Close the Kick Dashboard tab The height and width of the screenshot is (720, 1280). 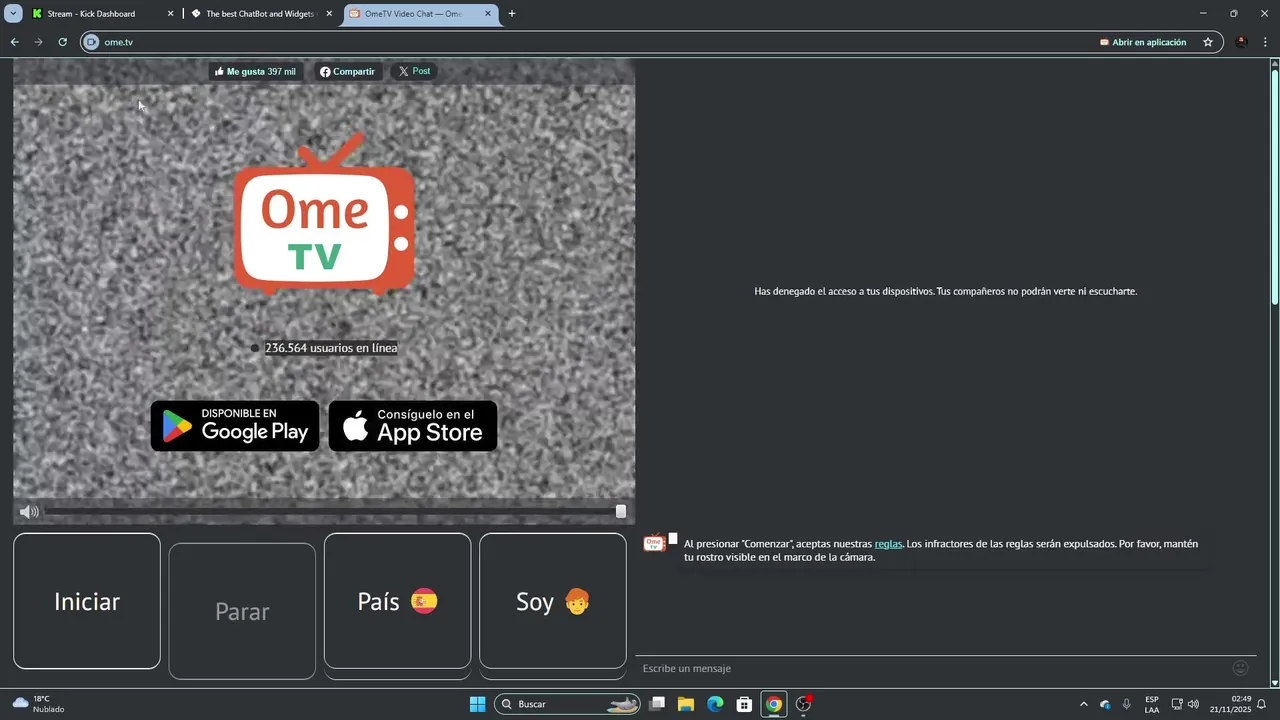tap(170, 14)
